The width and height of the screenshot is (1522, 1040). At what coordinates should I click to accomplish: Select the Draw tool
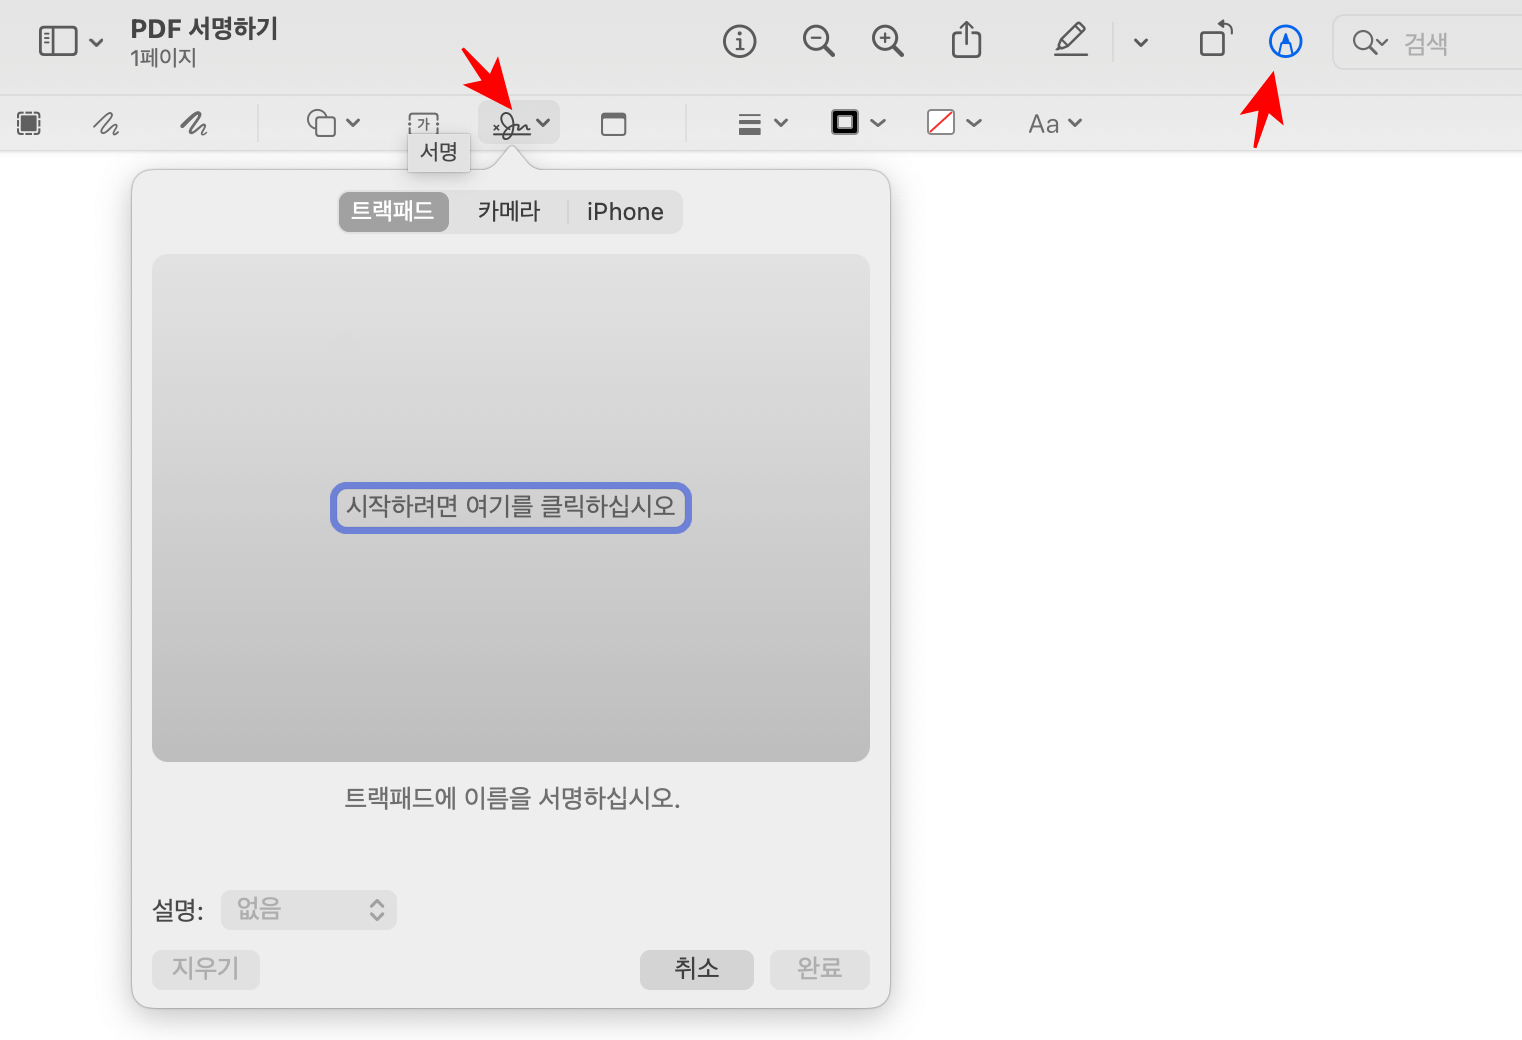point(193,123)
